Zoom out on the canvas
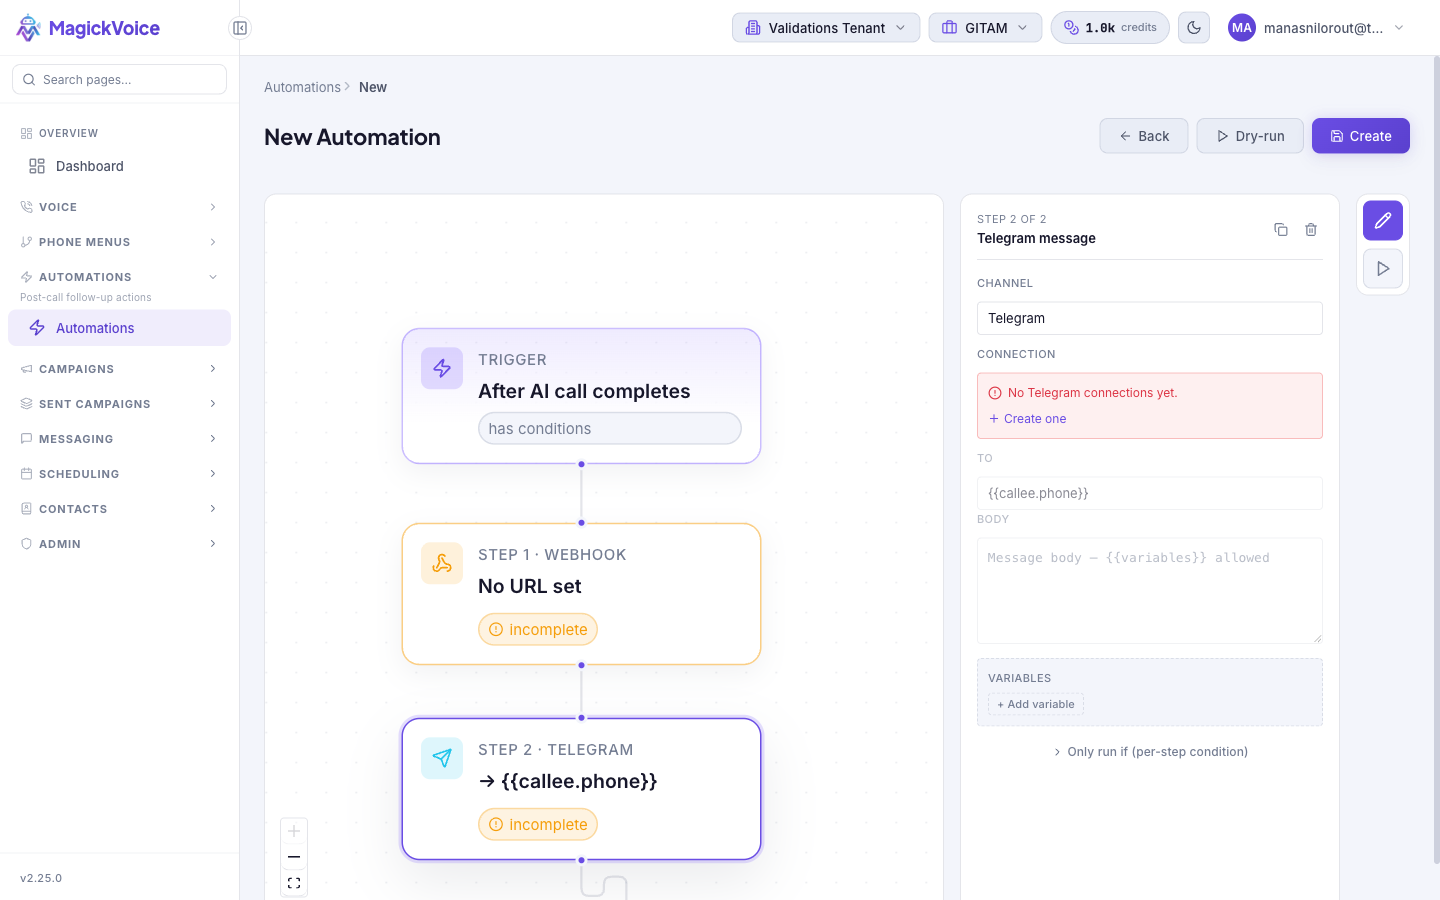The image size is (1440, 900). [294, 857]
